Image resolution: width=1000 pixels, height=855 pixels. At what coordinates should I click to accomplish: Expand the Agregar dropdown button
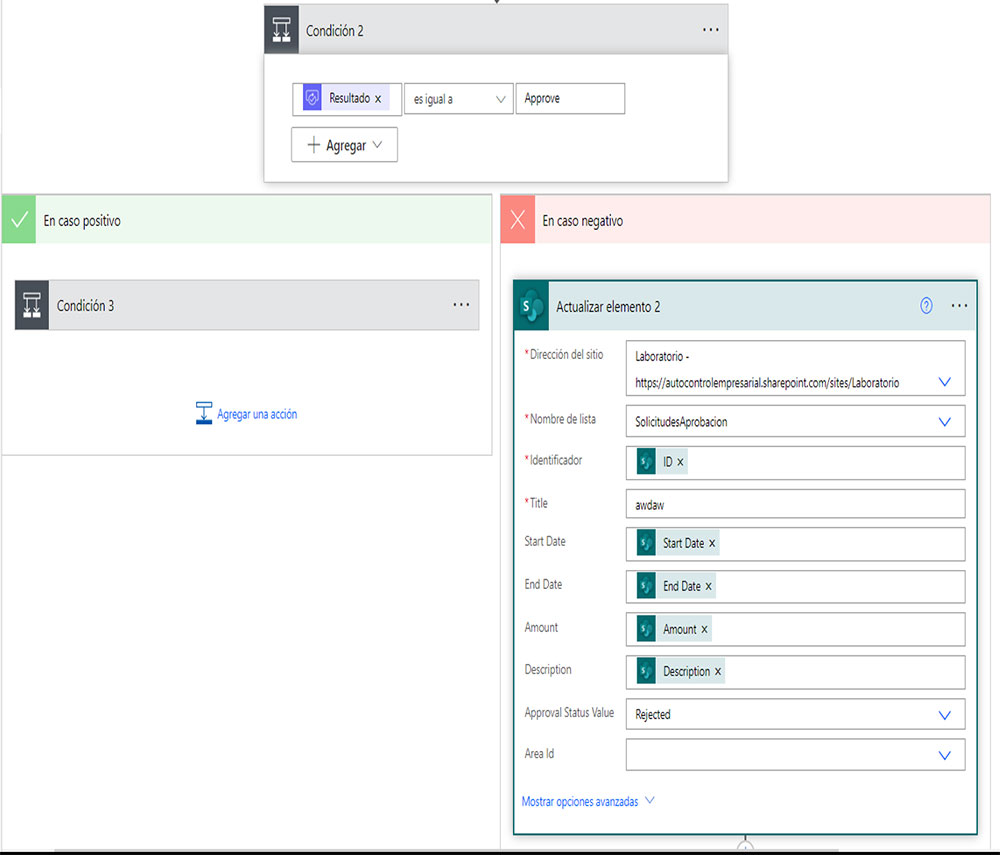(x=344, y=145)
